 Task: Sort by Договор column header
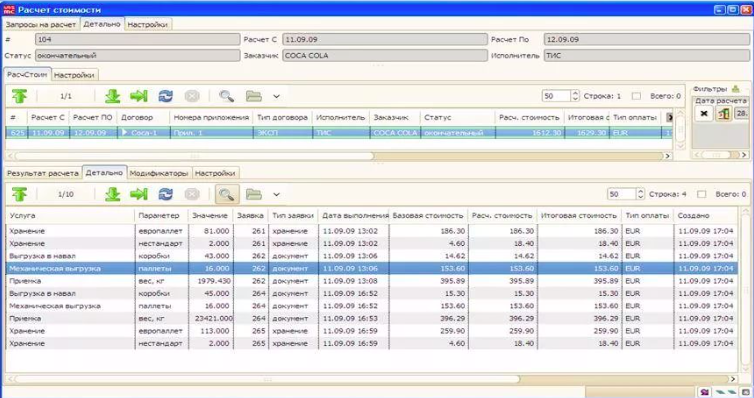tap(143, 117)
